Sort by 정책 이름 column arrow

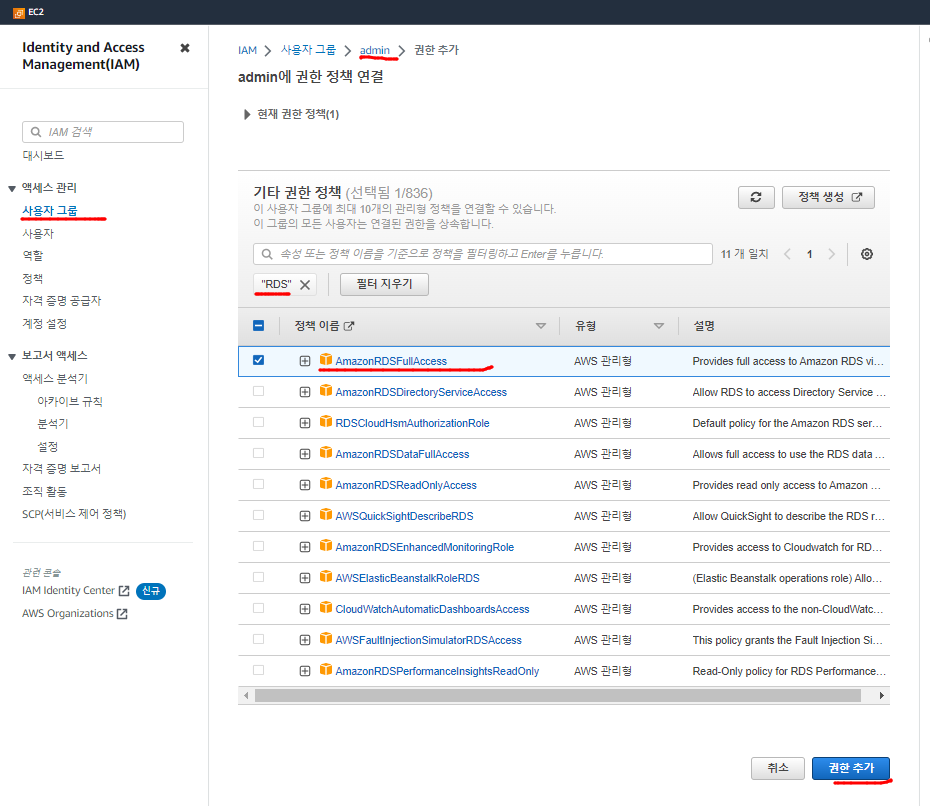coord(540,326)
